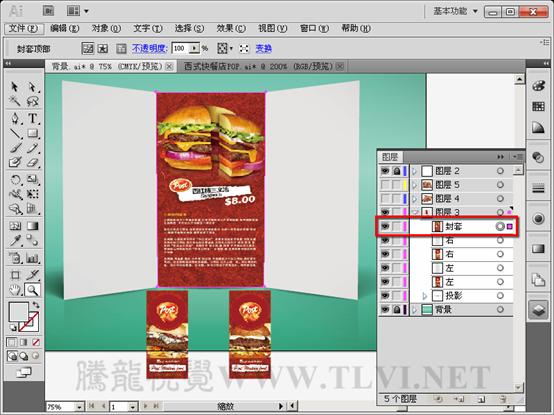Open the 基本功能 workspace dropdown

(456, 11)
